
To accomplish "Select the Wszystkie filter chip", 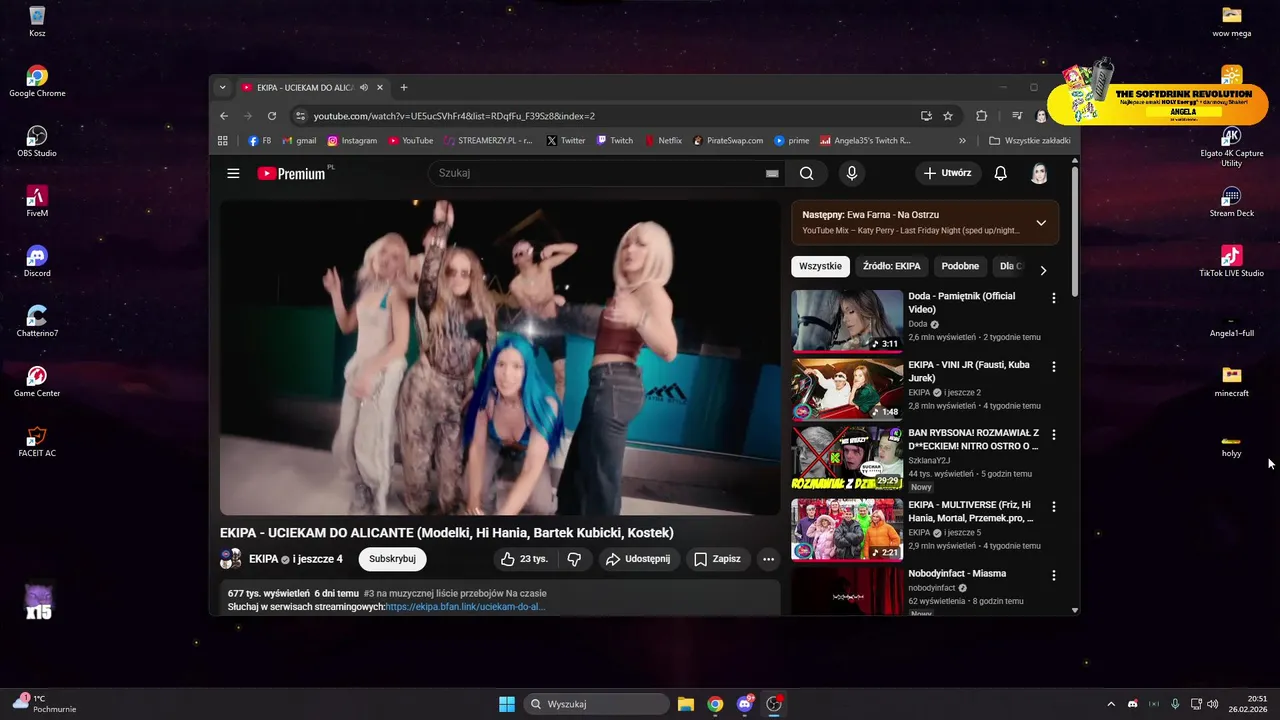I will tap(820, 267).
